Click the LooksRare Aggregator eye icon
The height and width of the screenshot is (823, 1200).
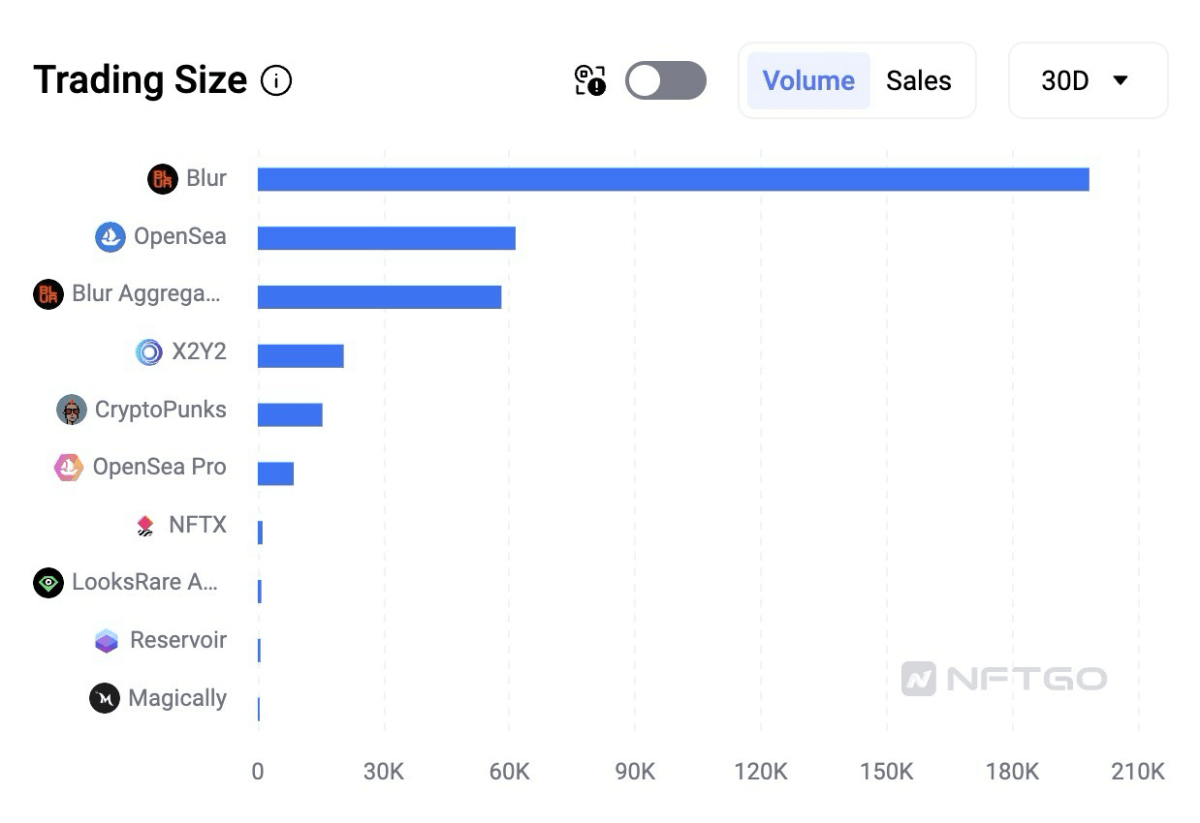pyautogui.click(x=48, y=583)
